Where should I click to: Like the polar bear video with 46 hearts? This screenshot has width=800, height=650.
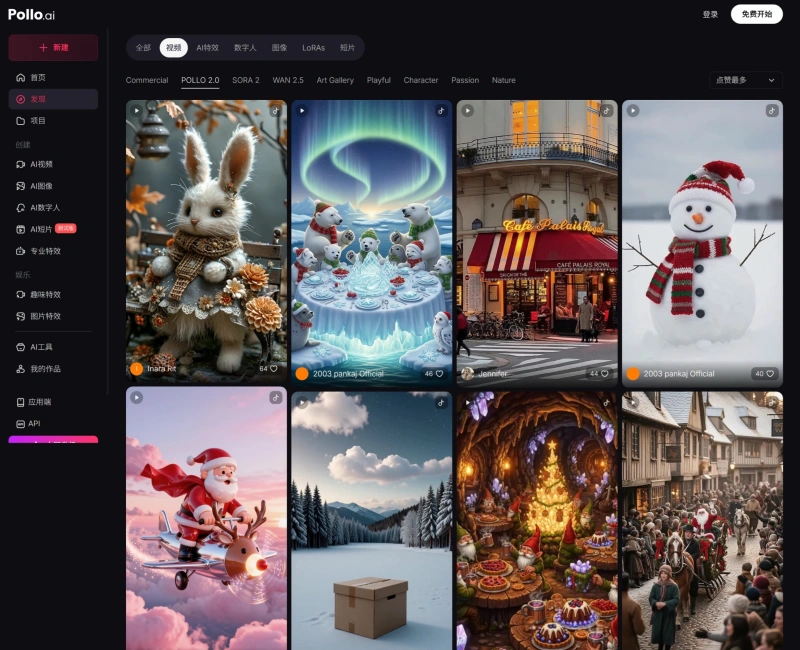[x=441, y=374]
